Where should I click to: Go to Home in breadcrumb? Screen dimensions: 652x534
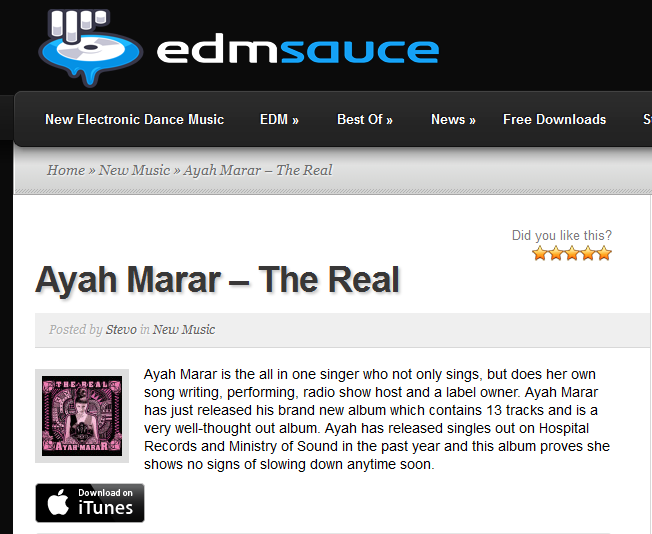tap(66, 170)
